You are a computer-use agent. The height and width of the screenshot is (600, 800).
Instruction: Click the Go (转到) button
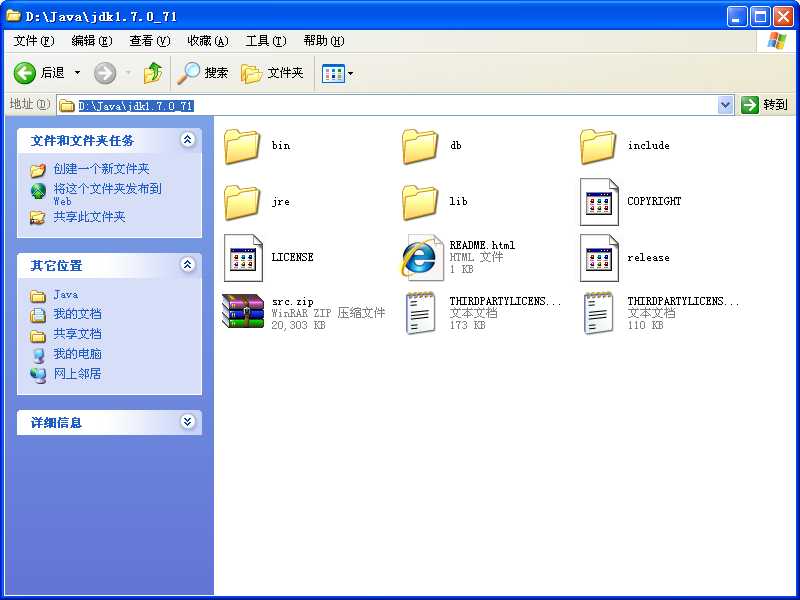[765, 105]
